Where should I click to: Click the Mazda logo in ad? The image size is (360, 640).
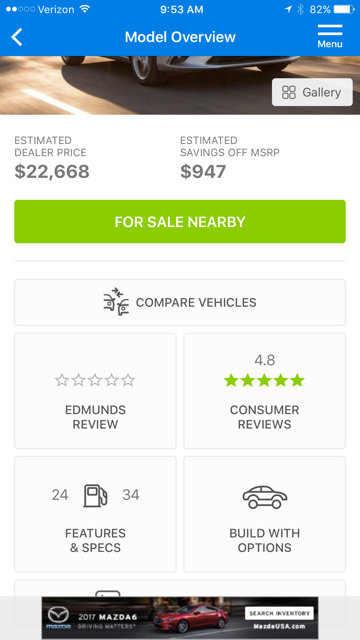point(58,618)
